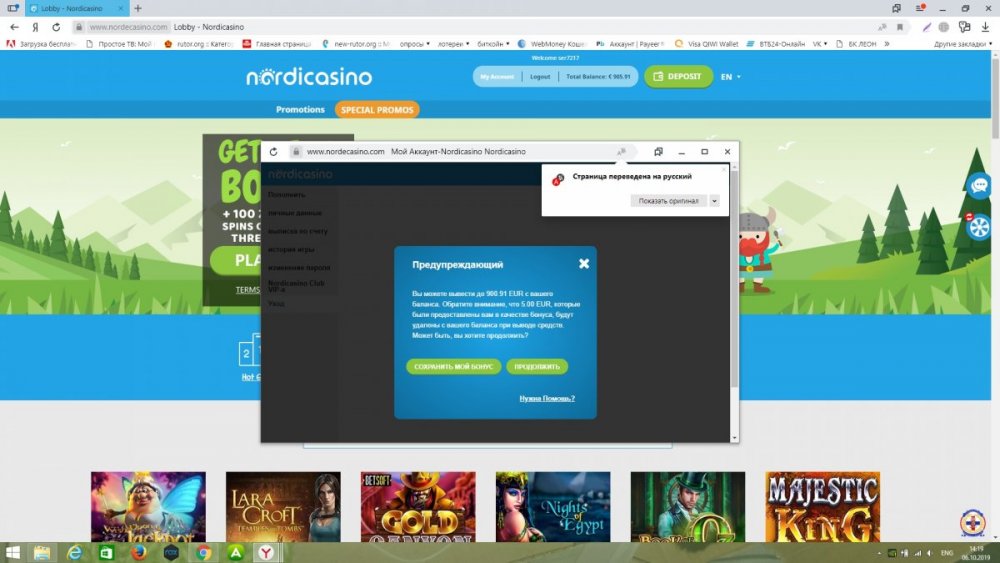Open the EN language dropdown

tap(730, 77)
